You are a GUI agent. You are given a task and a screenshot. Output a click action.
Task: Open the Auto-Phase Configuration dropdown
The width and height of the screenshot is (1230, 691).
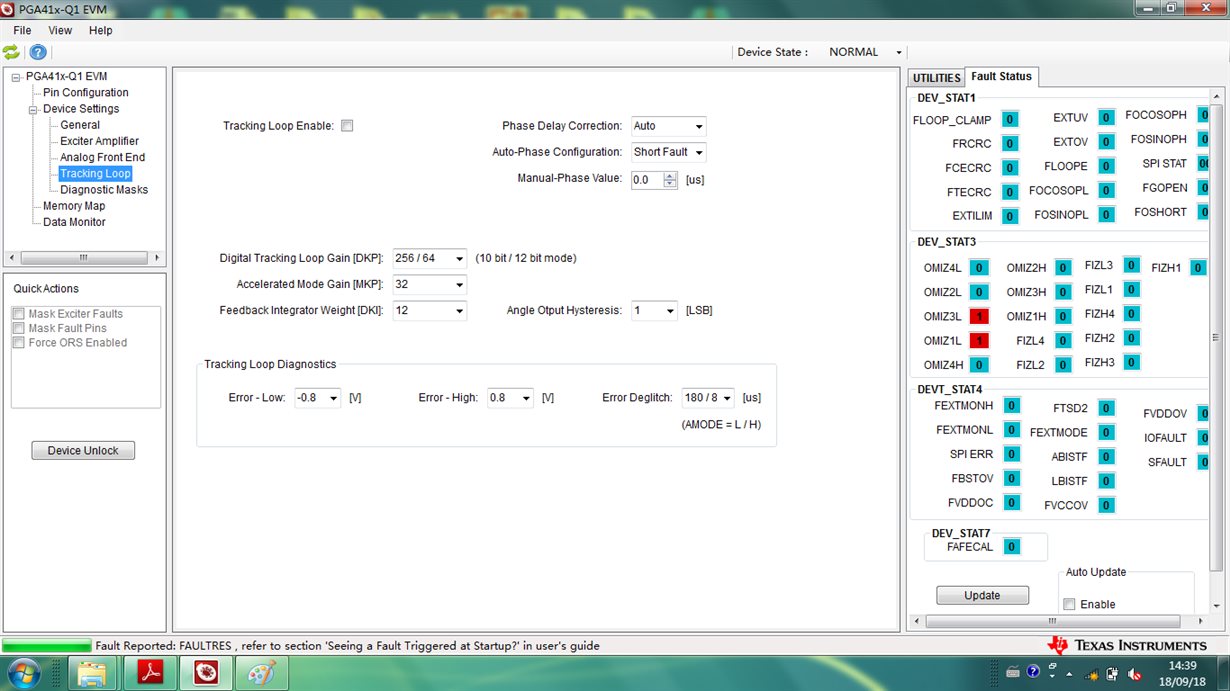point(668,152)
